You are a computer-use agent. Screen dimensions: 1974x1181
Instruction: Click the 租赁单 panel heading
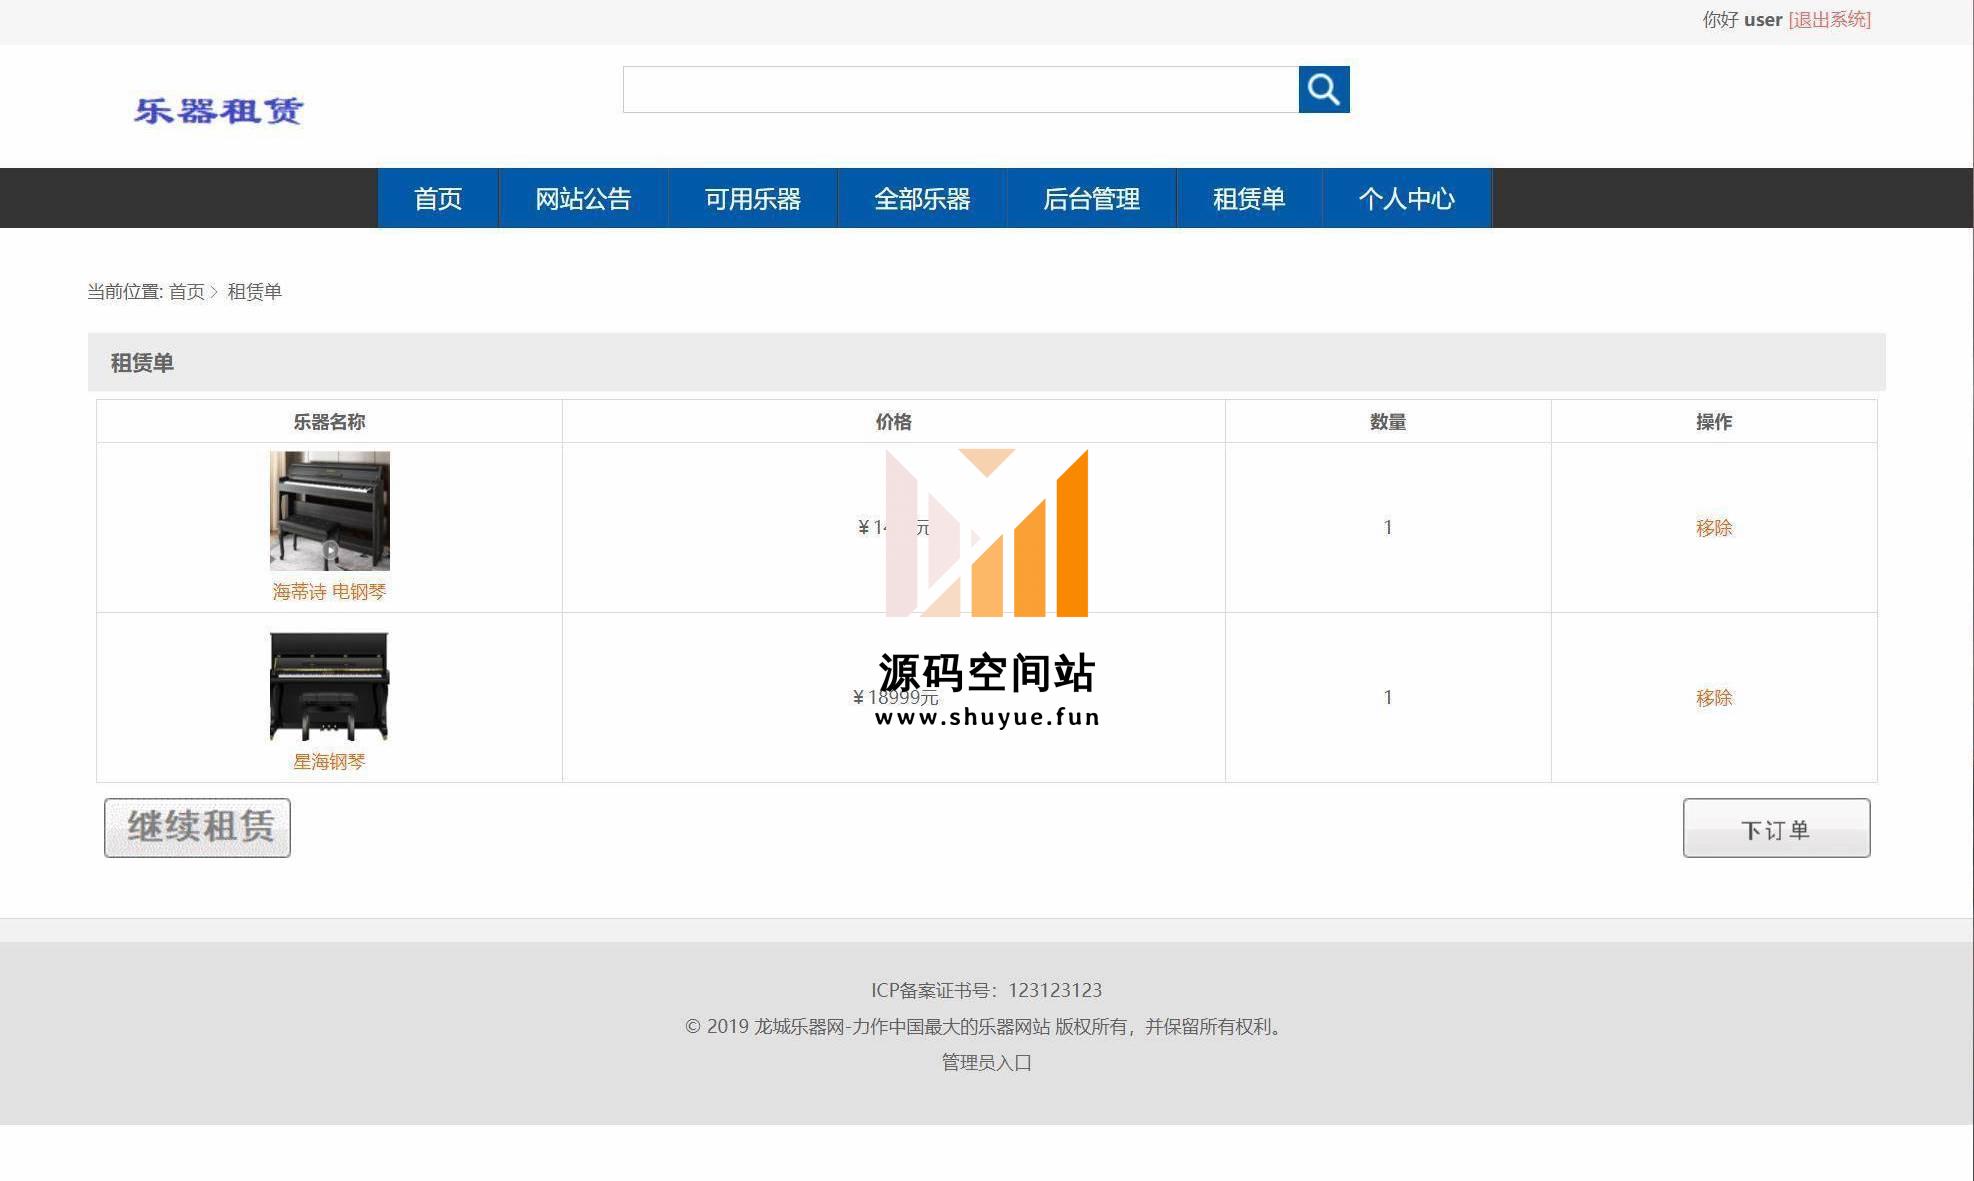142,363
